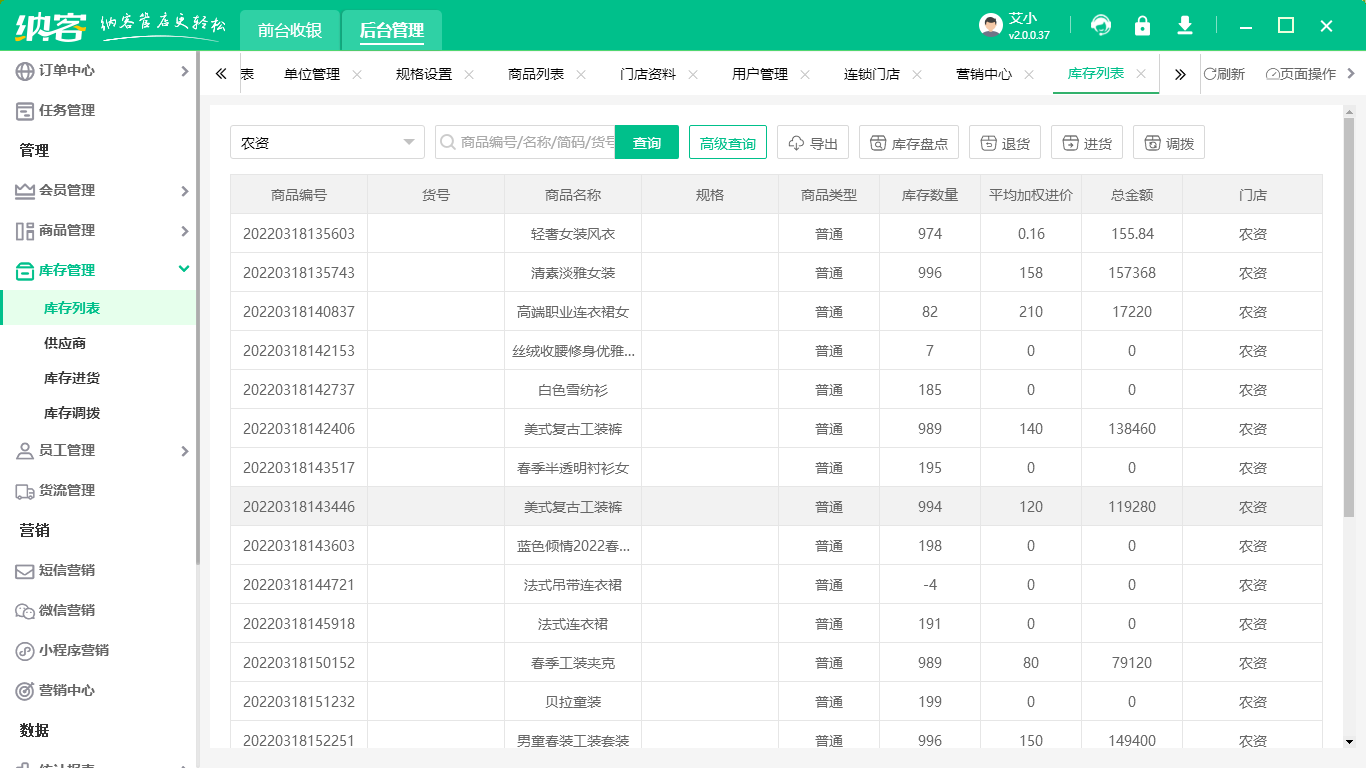Select row 贝拉童装
This screenshot has width=1366, height=768.
coord(776,701)
